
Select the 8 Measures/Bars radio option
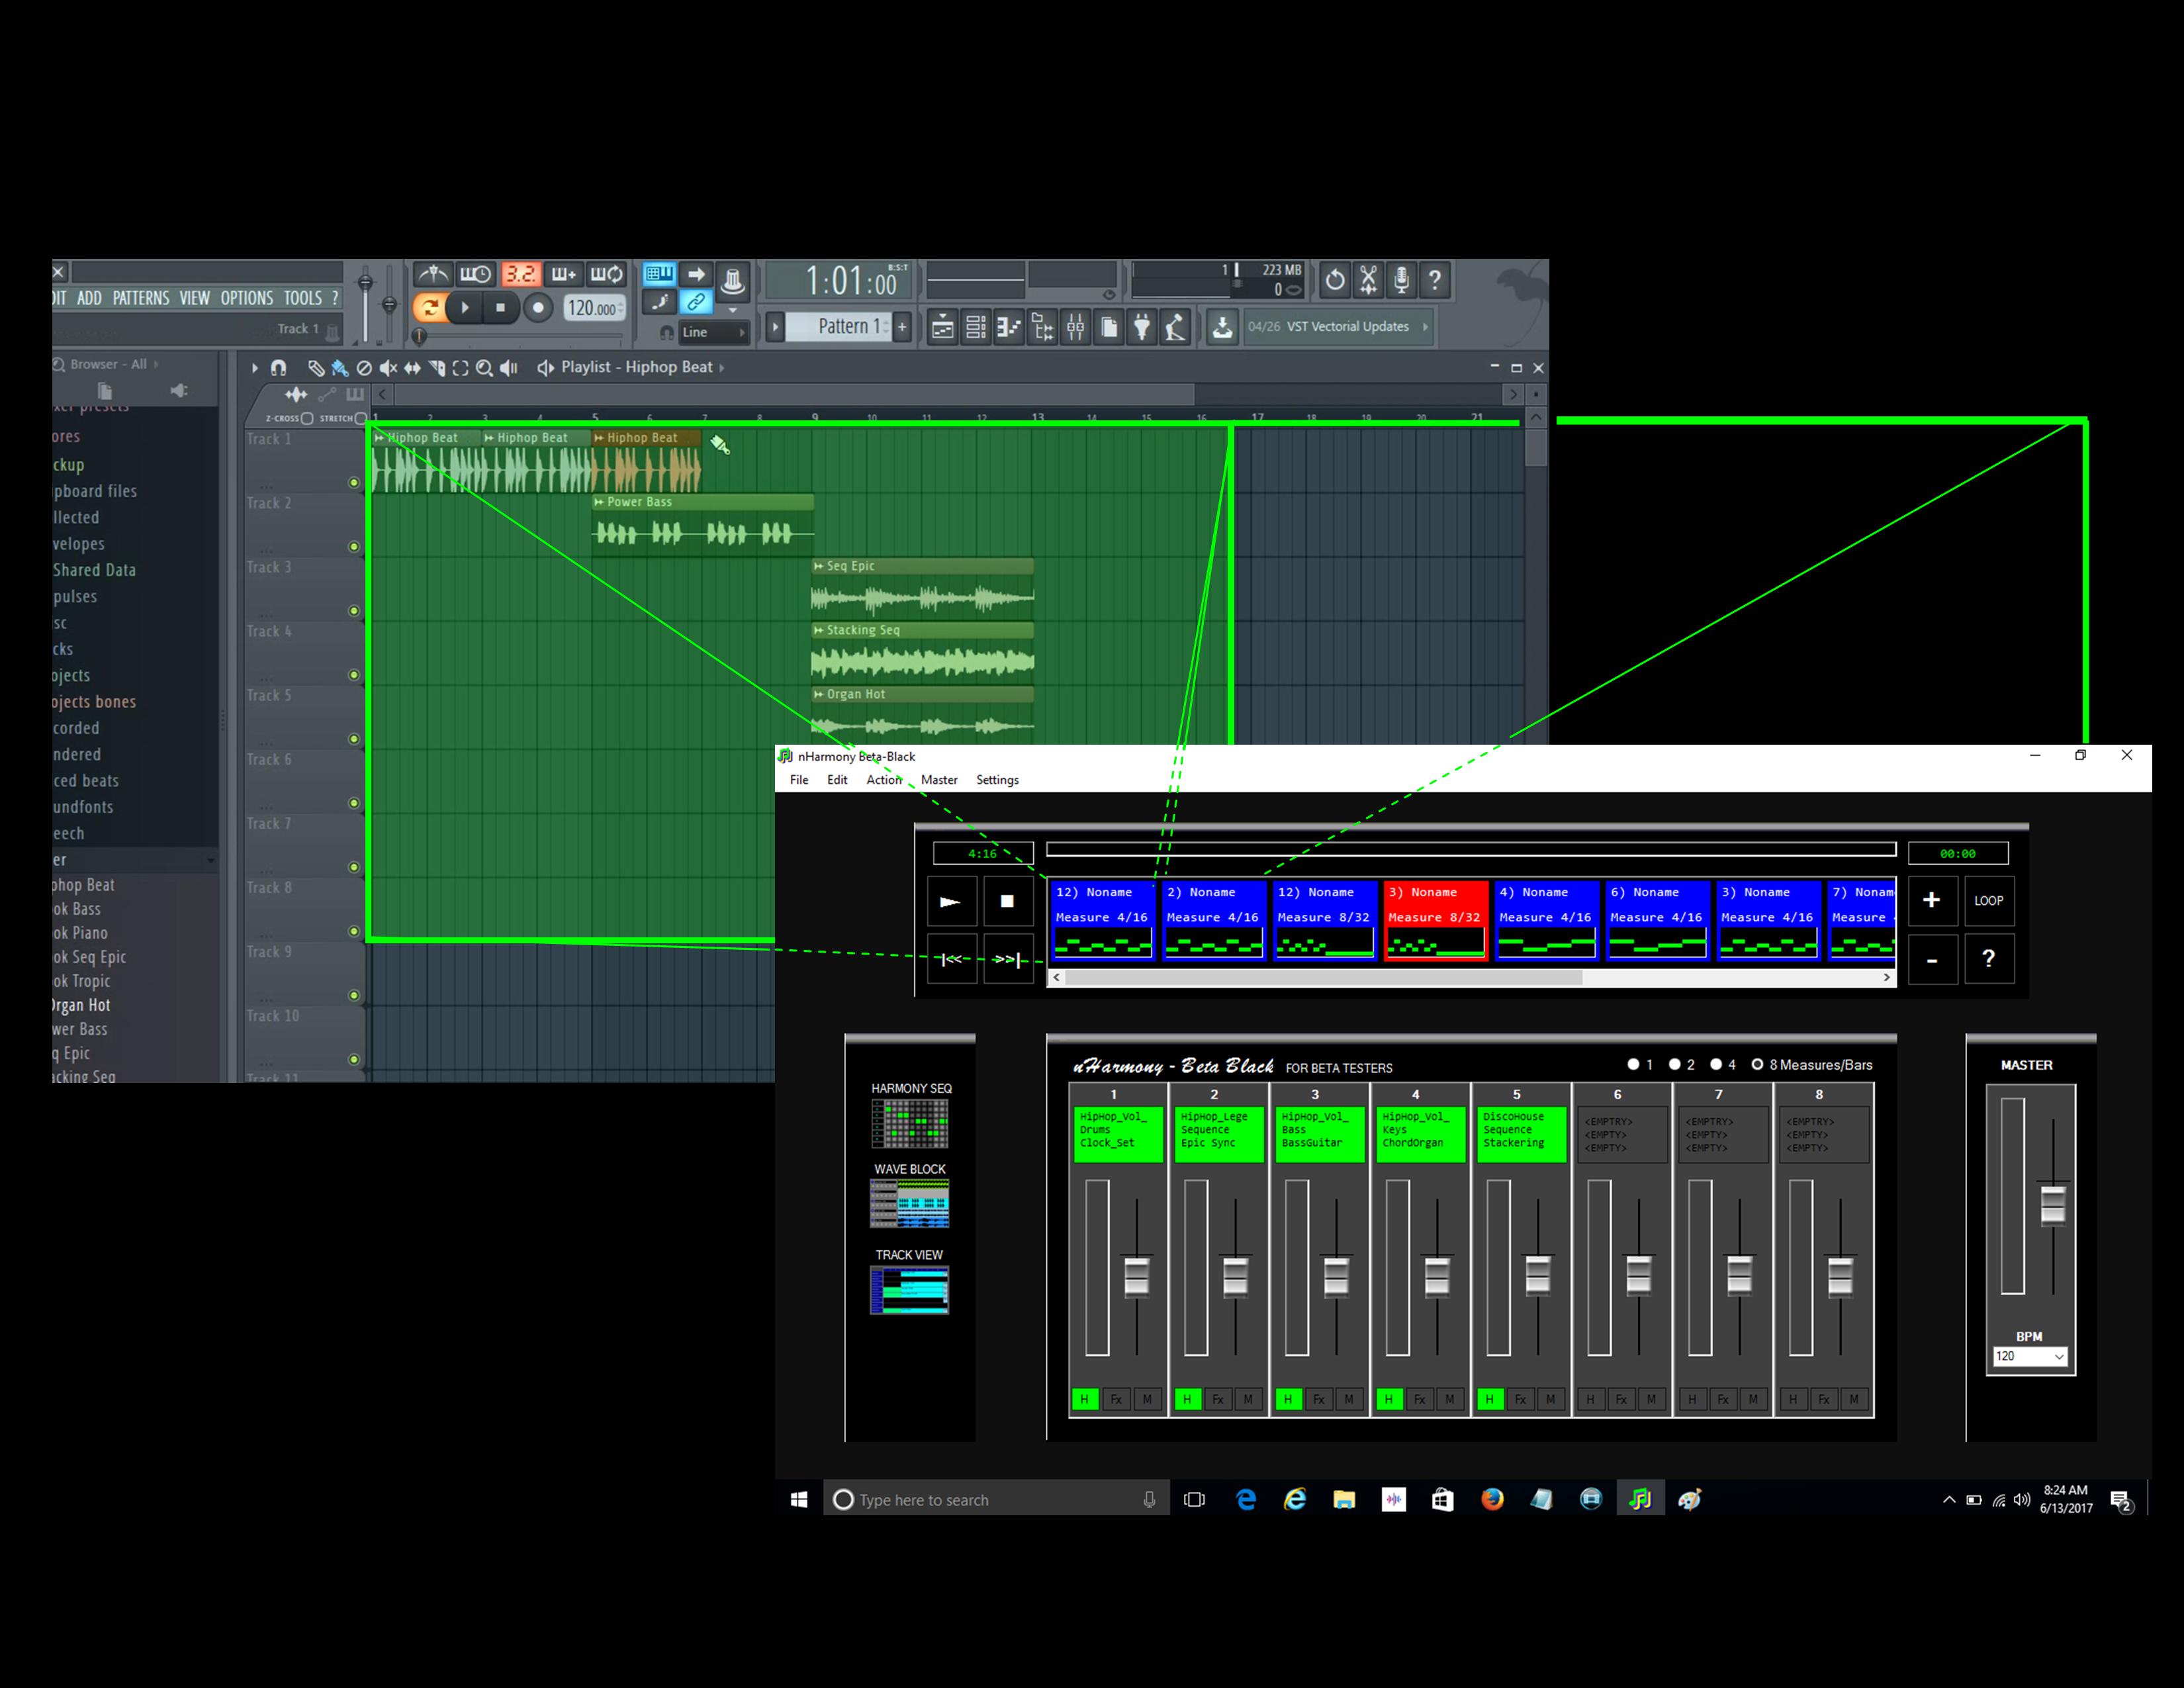click(x=1757, y=1065)
